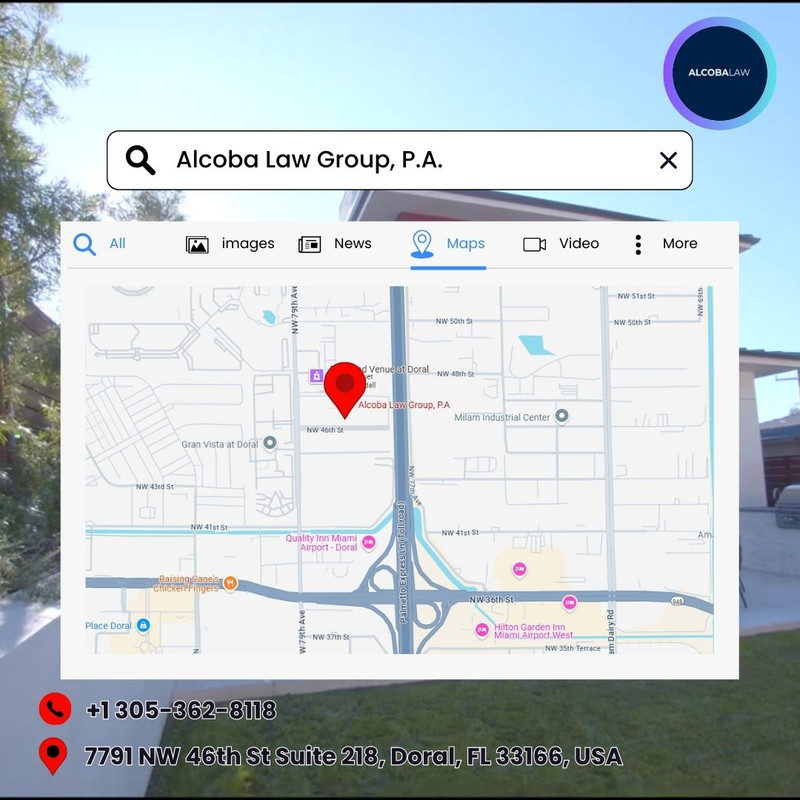This screenshot has height=800, width=800.
Task: Click the NW 46th St street label
Action: click(x=325, y=430)
